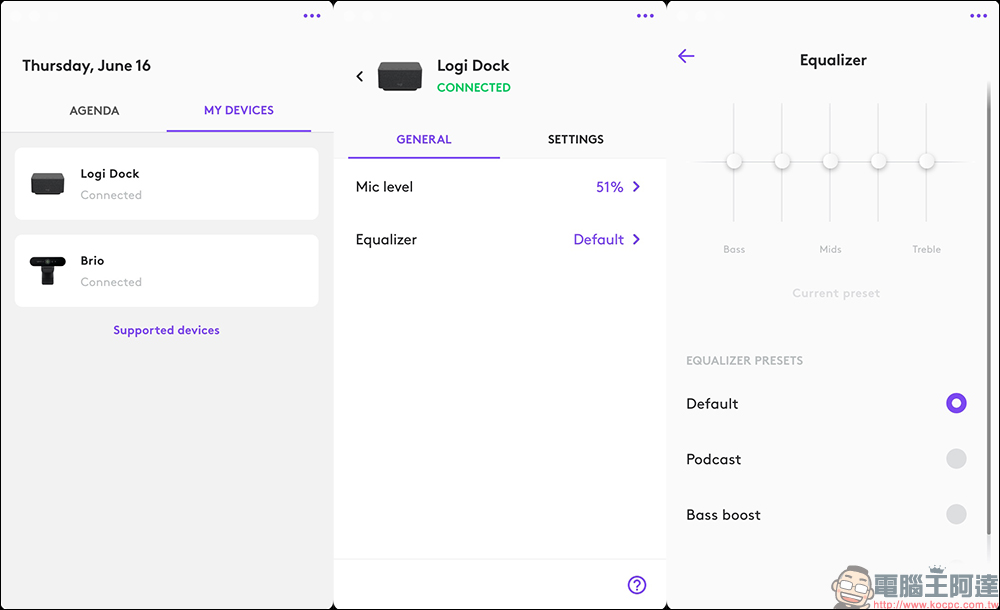Viewport: 1000px width, 610px height.
Task: Open the three-dot menu above Logi Dock header
Action: pyautogui.click(x=645, y=16)
